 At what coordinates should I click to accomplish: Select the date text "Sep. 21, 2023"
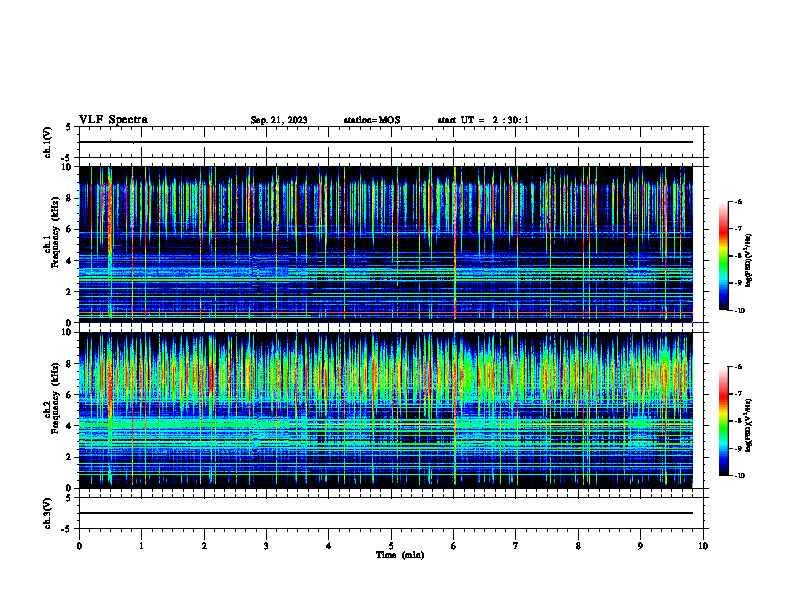[x=279, y=120]
